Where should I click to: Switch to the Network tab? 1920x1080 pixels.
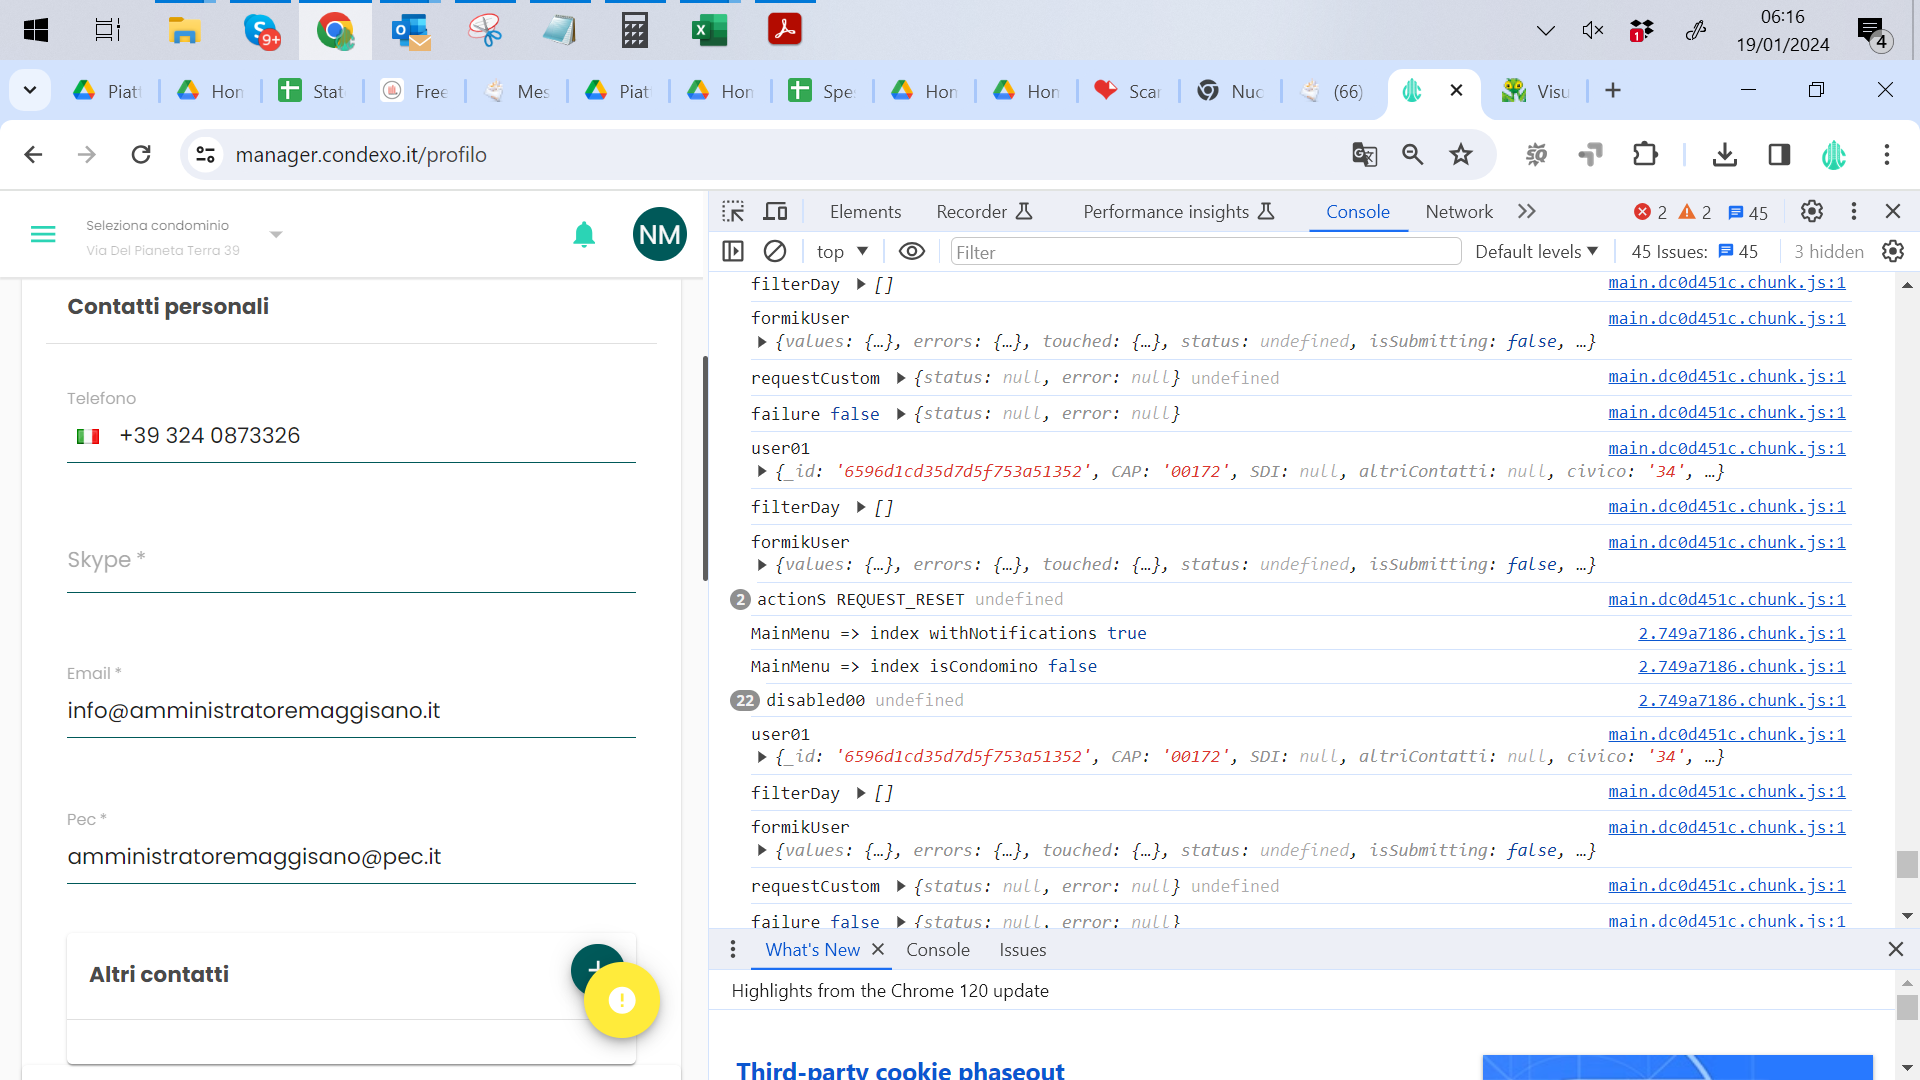tap(1458, 212)
